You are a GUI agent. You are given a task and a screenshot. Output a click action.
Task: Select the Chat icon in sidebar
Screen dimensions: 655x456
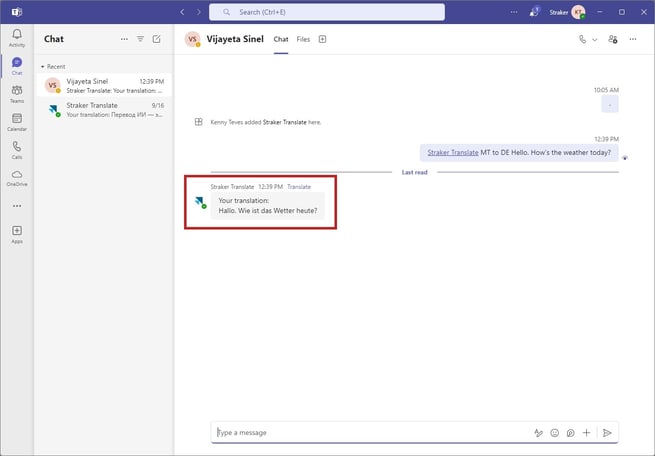coord(17,66)
